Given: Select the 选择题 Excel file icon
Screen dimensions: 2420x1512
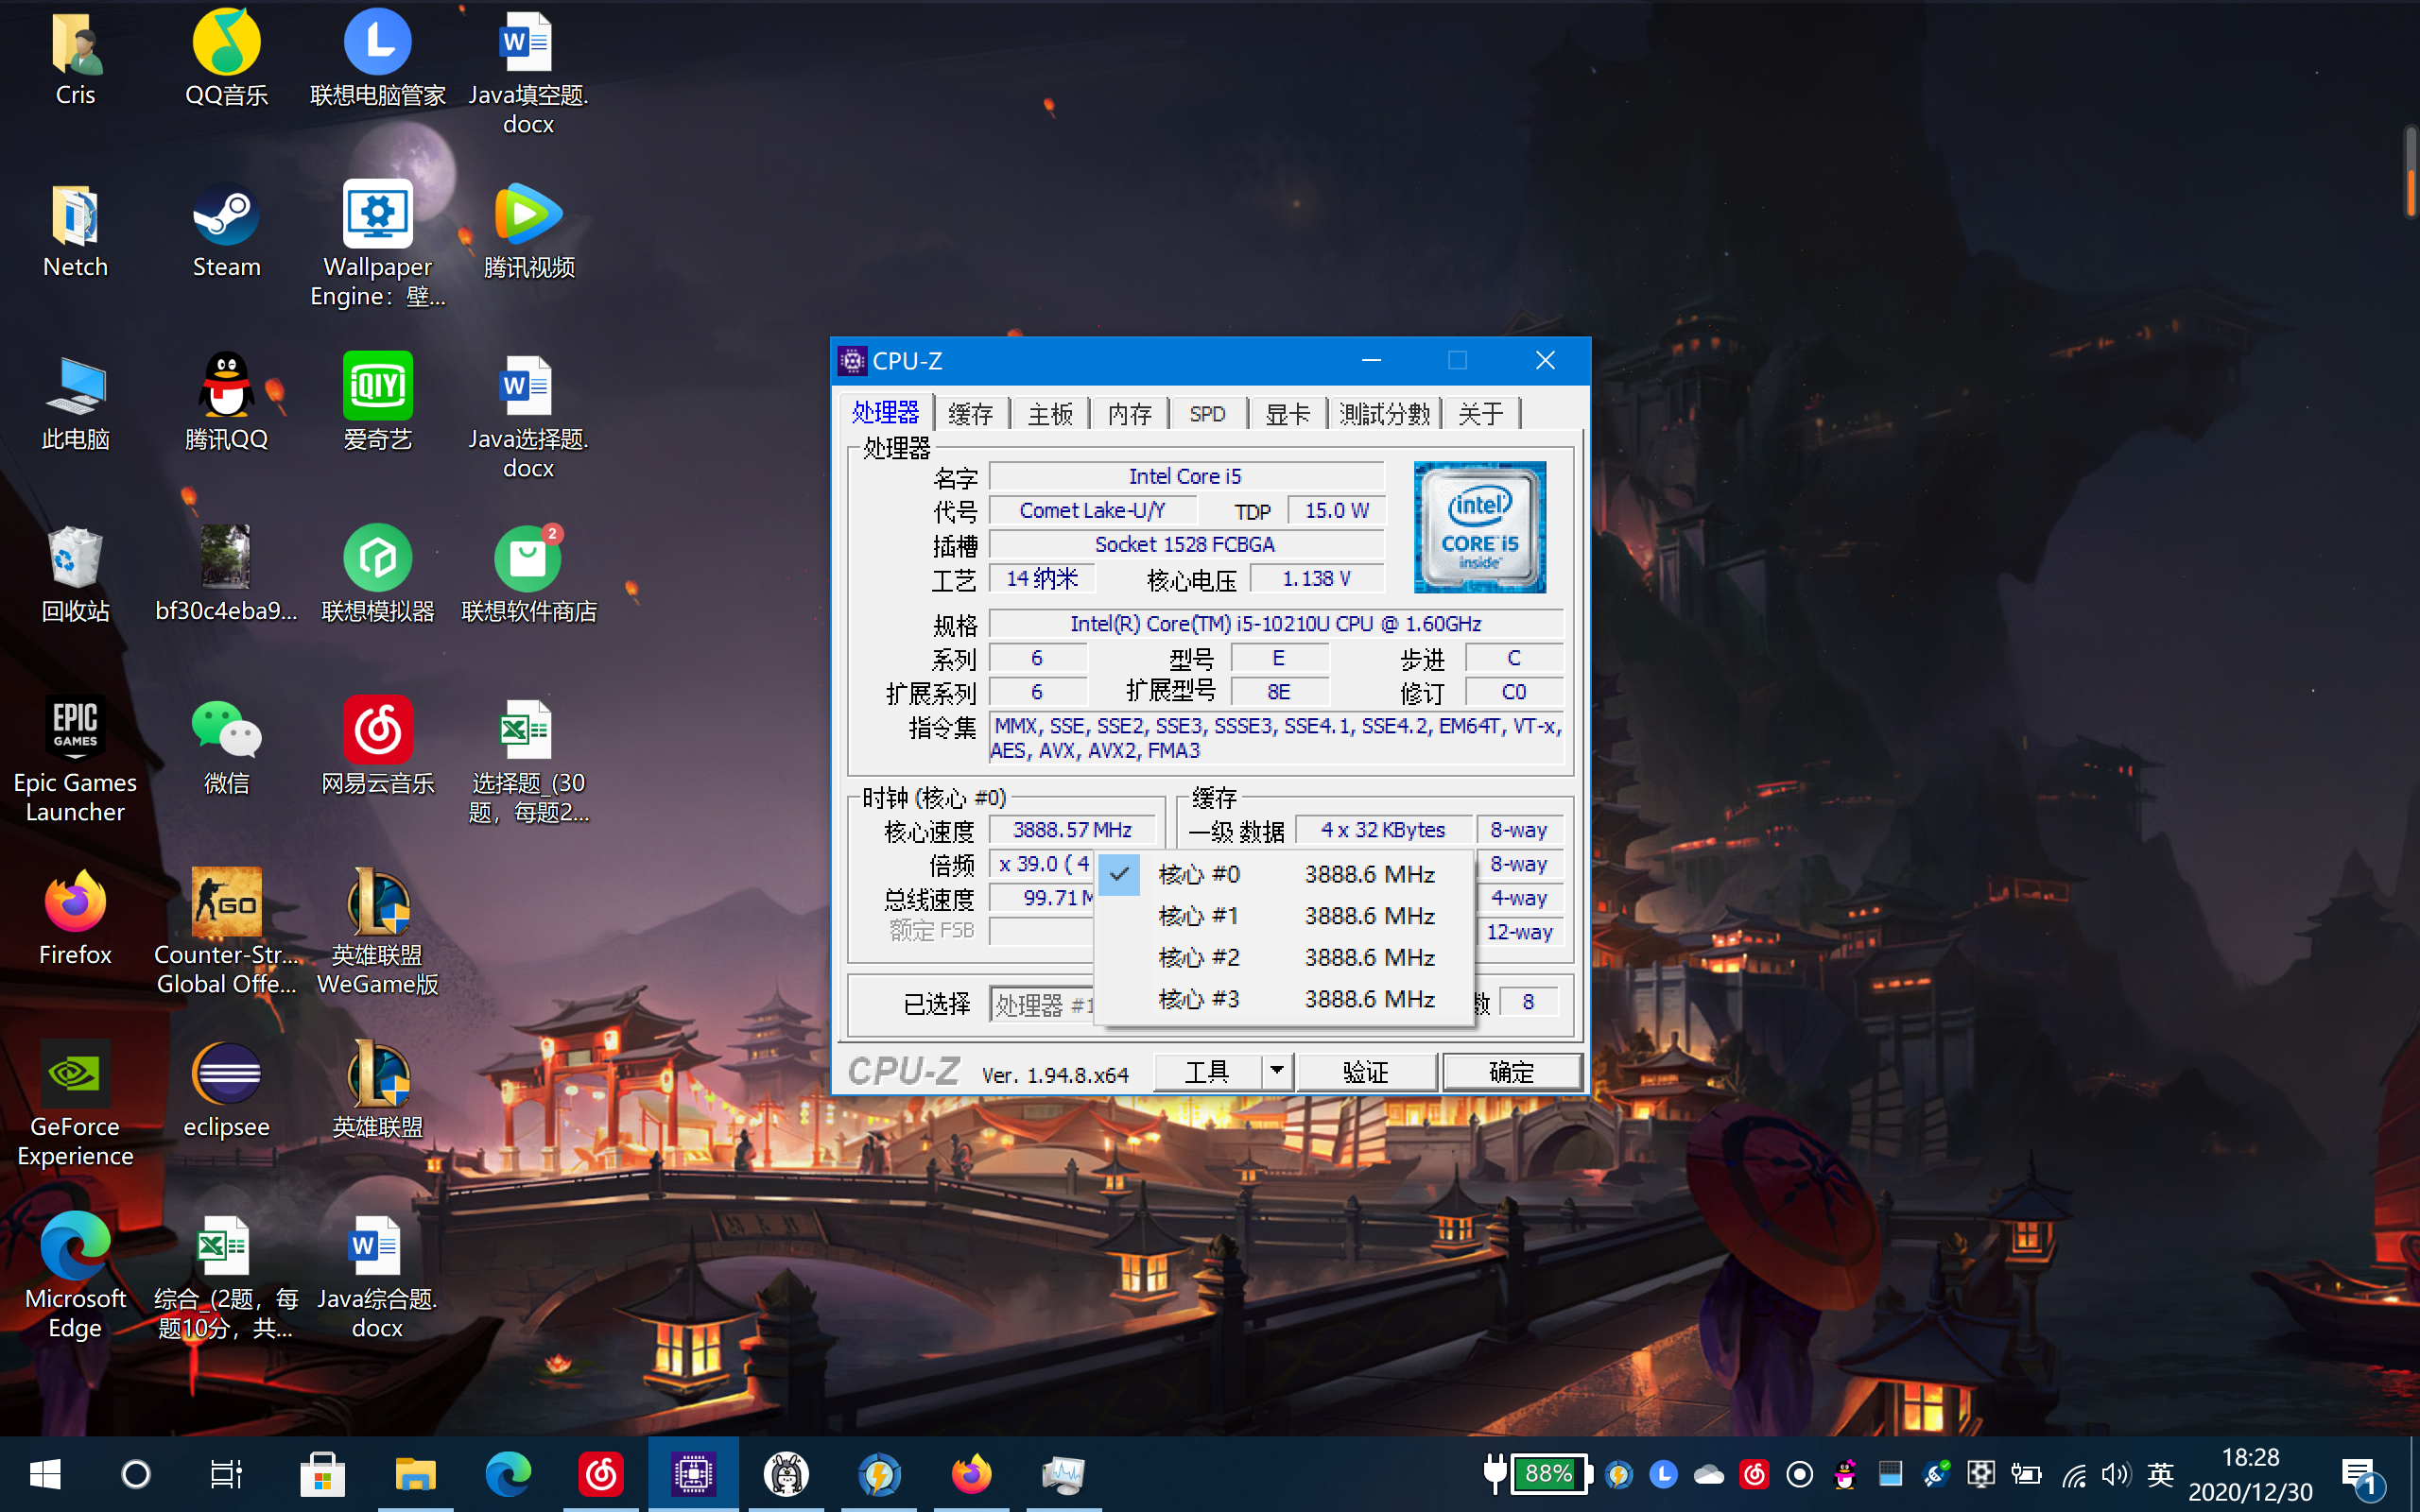Looking at the screenshot, I should [x=527, y=730].
